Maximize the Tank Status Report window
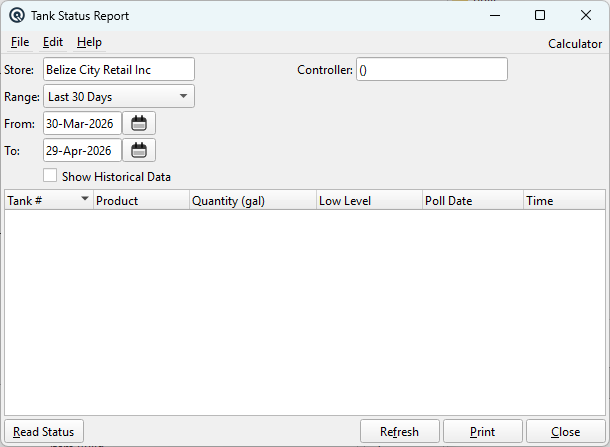 [x=540, y=16]
